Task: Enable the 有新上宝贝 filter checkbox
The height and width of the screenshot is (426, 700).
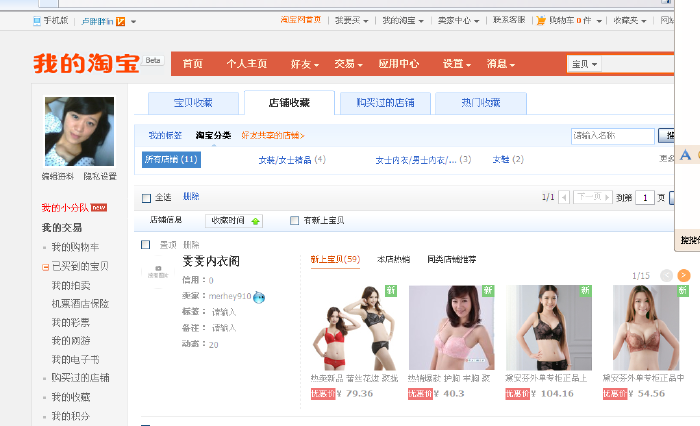Action: pos(294,221)
